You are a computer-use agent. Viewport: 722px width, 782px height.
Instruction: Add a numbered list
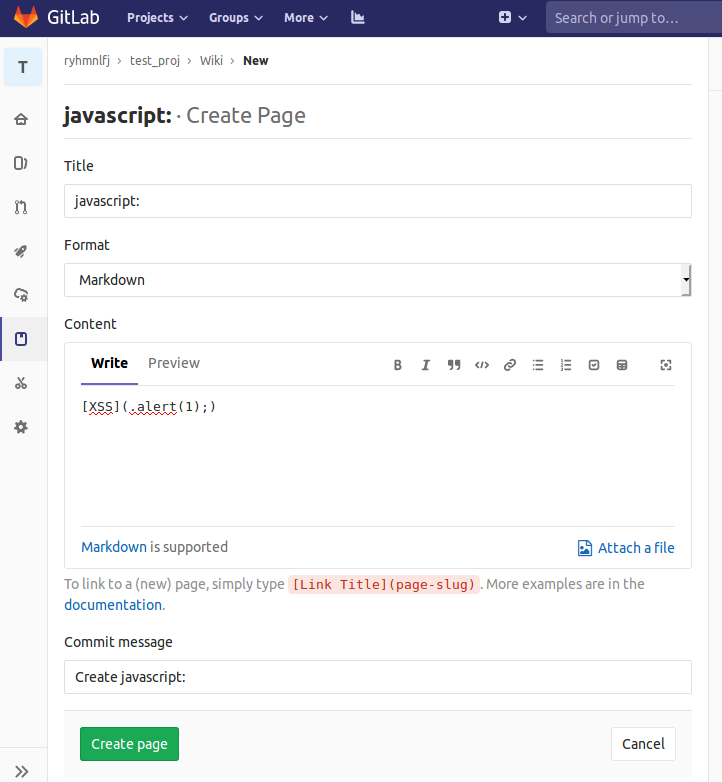click(566, 365)
